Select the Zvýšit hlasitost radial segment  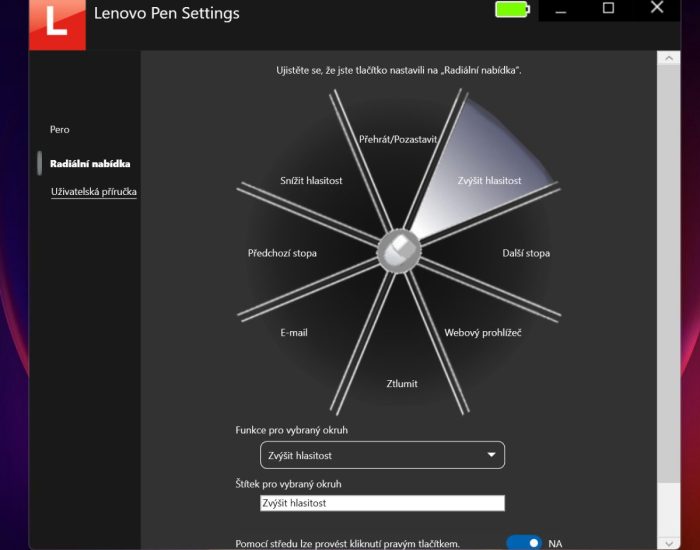click(489, 181)
